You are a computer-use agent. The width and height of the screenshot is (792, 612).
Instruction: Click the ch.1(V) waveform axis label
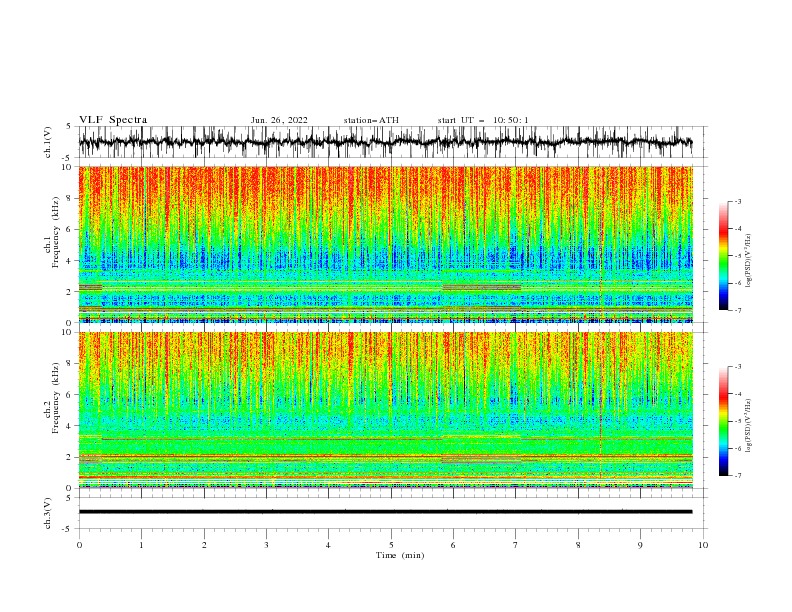click(x=48, y=142)
